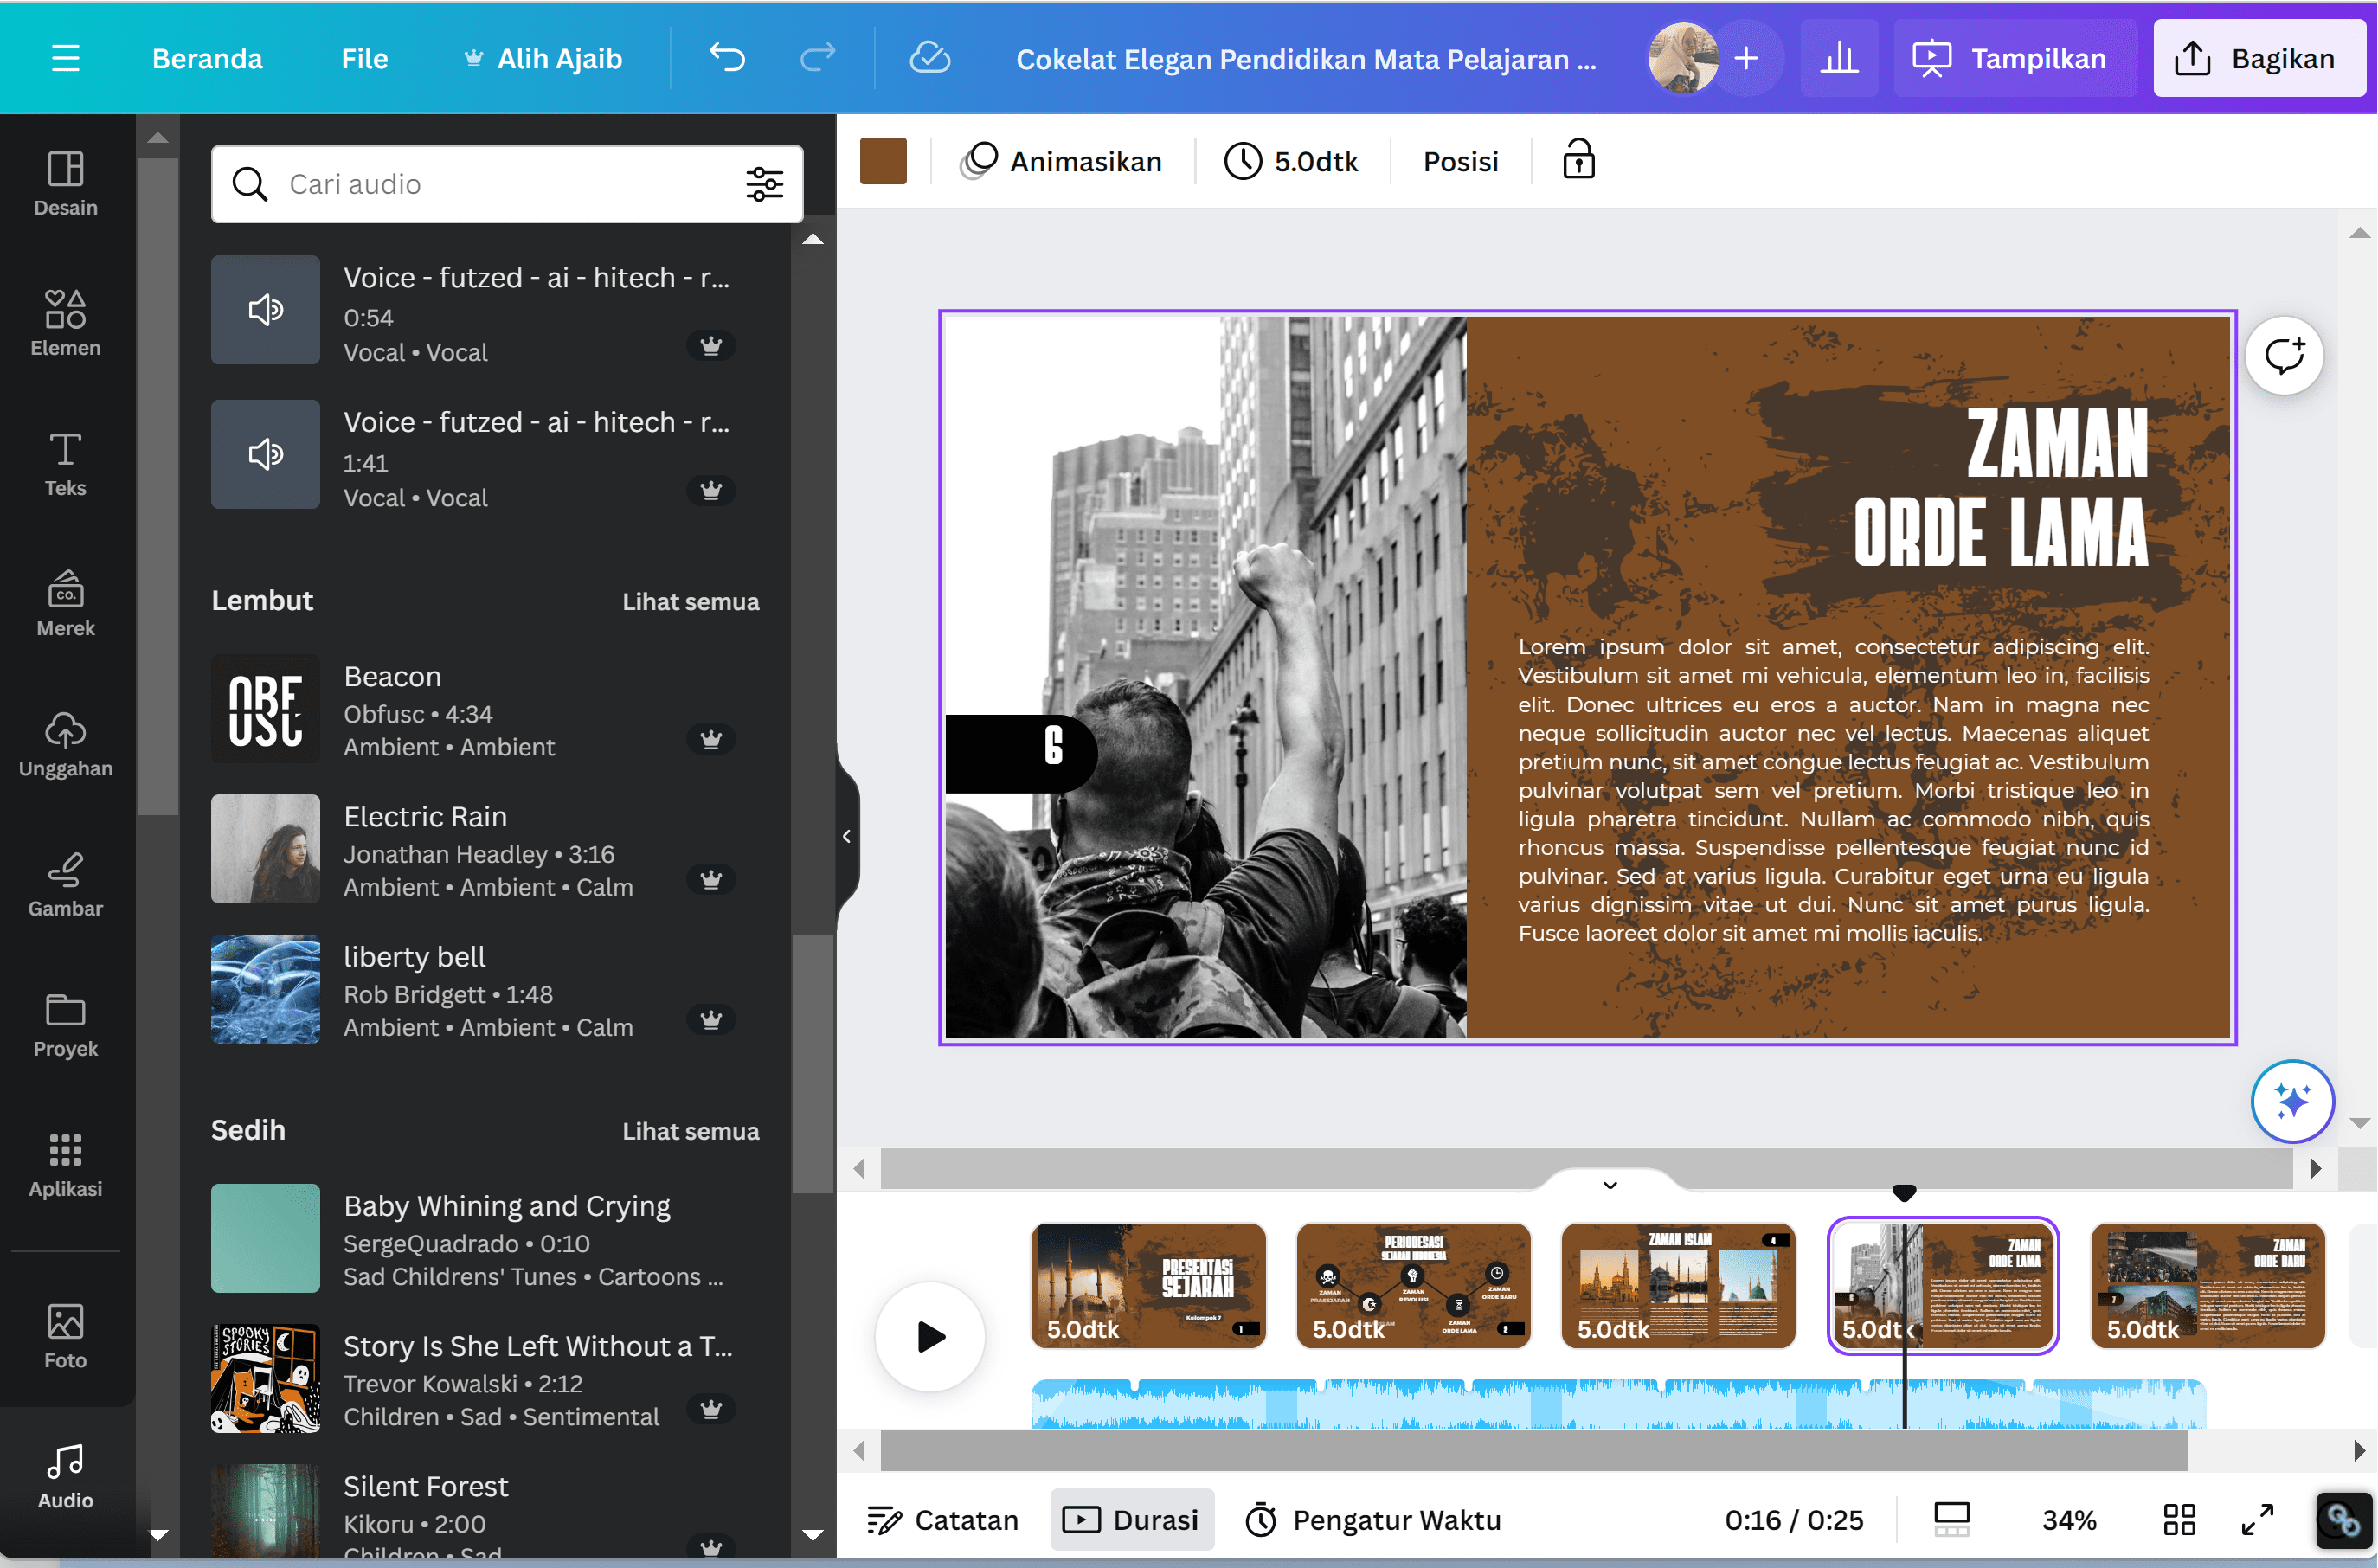The height and width of the screenshot is (1568, 2378).
Task: Click the brown background color swatch
Action: point(883,160)
